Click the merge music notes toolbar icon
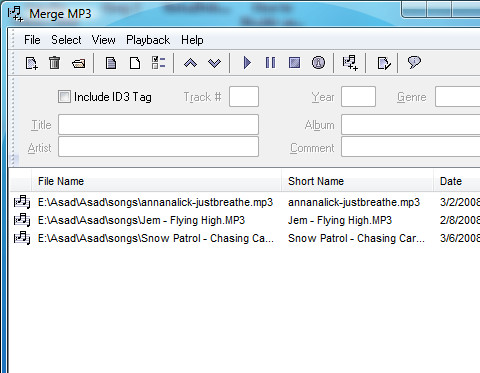 [350, 63]
